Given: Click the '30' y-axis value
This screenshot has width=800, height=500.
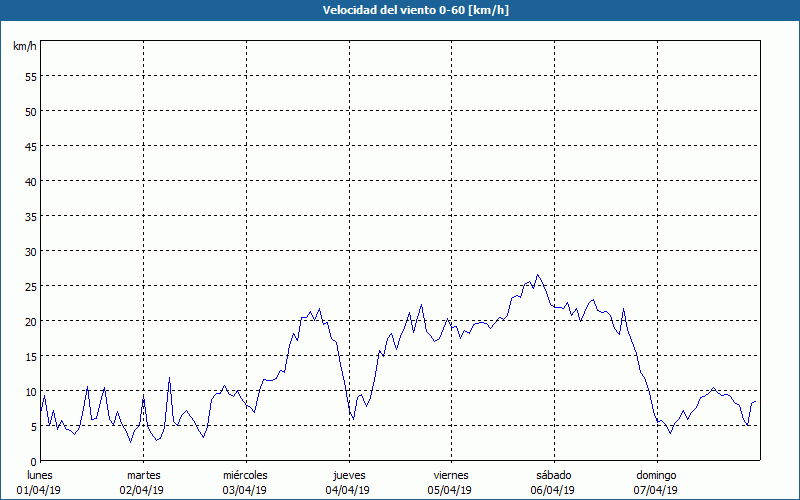Looking at the screenshot, I should pos(31,252).
